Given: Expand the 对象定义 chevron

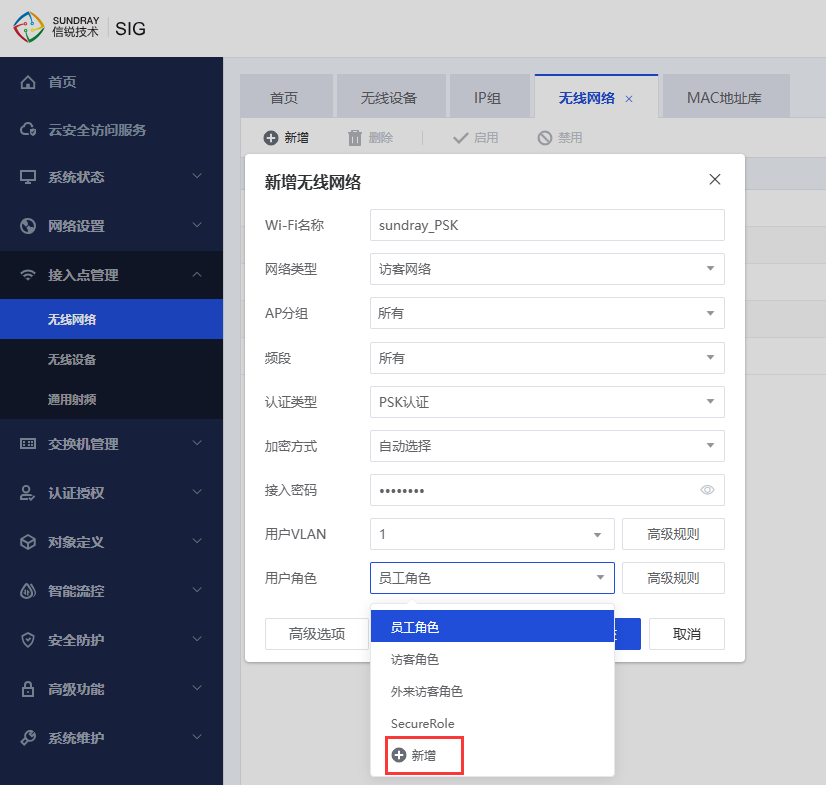Looking at the screenshot, I should 197,541.
